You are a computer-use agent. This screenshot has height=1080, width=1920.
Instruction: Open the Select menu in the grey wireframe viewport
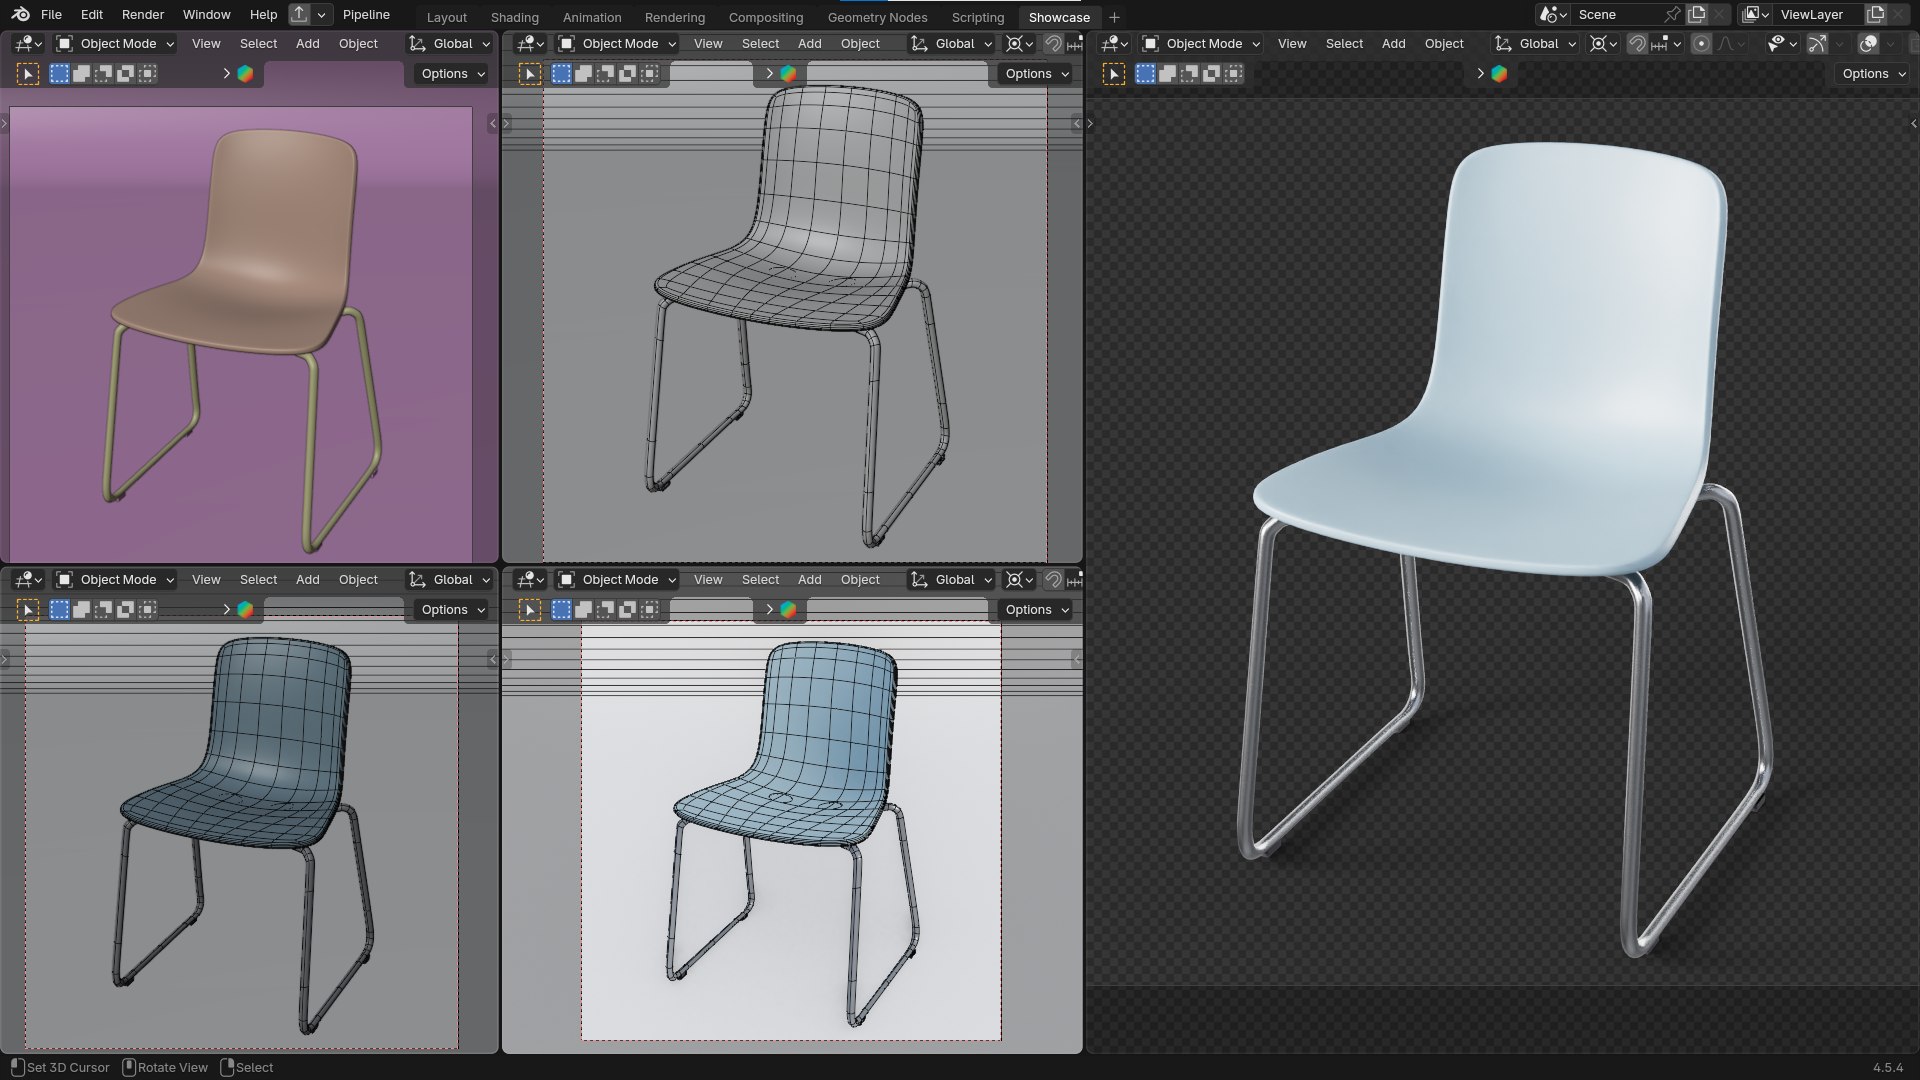tap(760, 43)
